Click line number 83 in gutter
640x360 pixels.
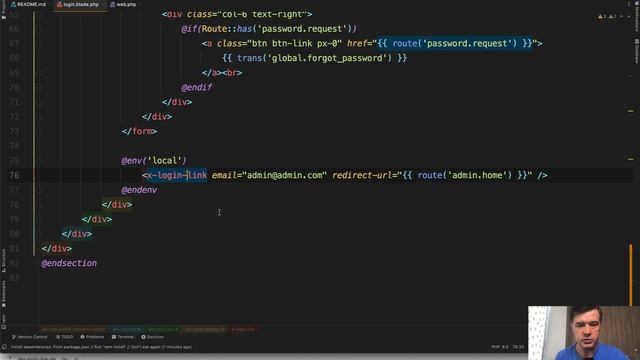click(14, 278)
